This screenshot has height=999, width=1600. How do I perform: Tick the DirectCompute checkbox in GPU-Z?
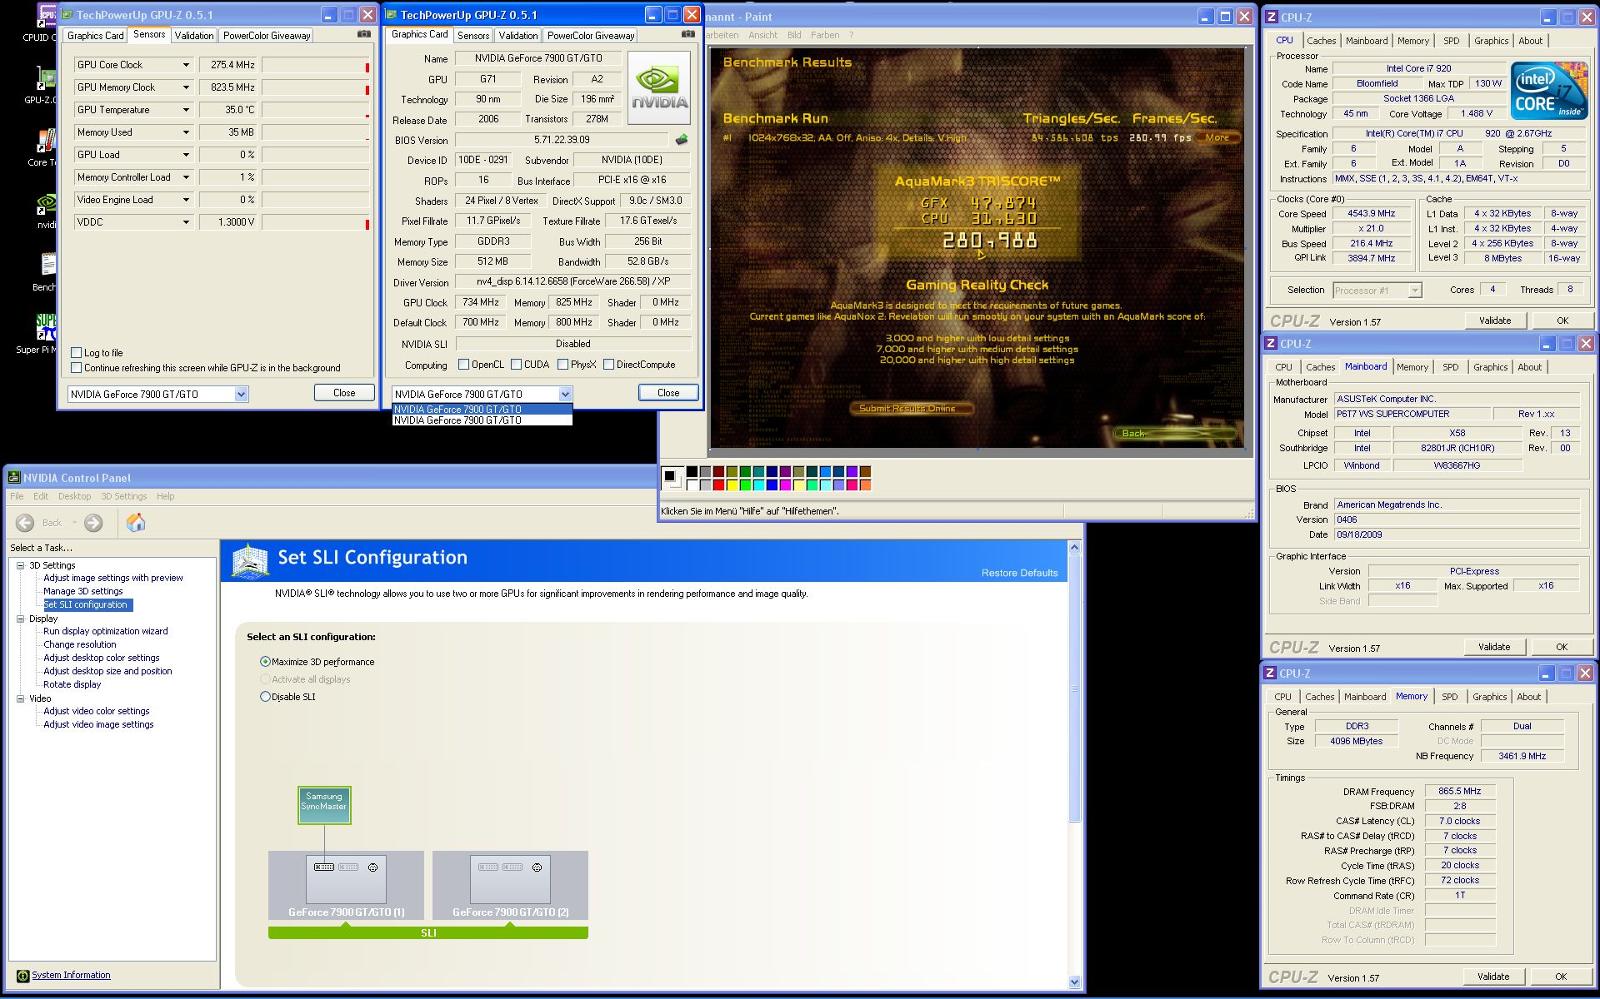[x=608, y=364]
